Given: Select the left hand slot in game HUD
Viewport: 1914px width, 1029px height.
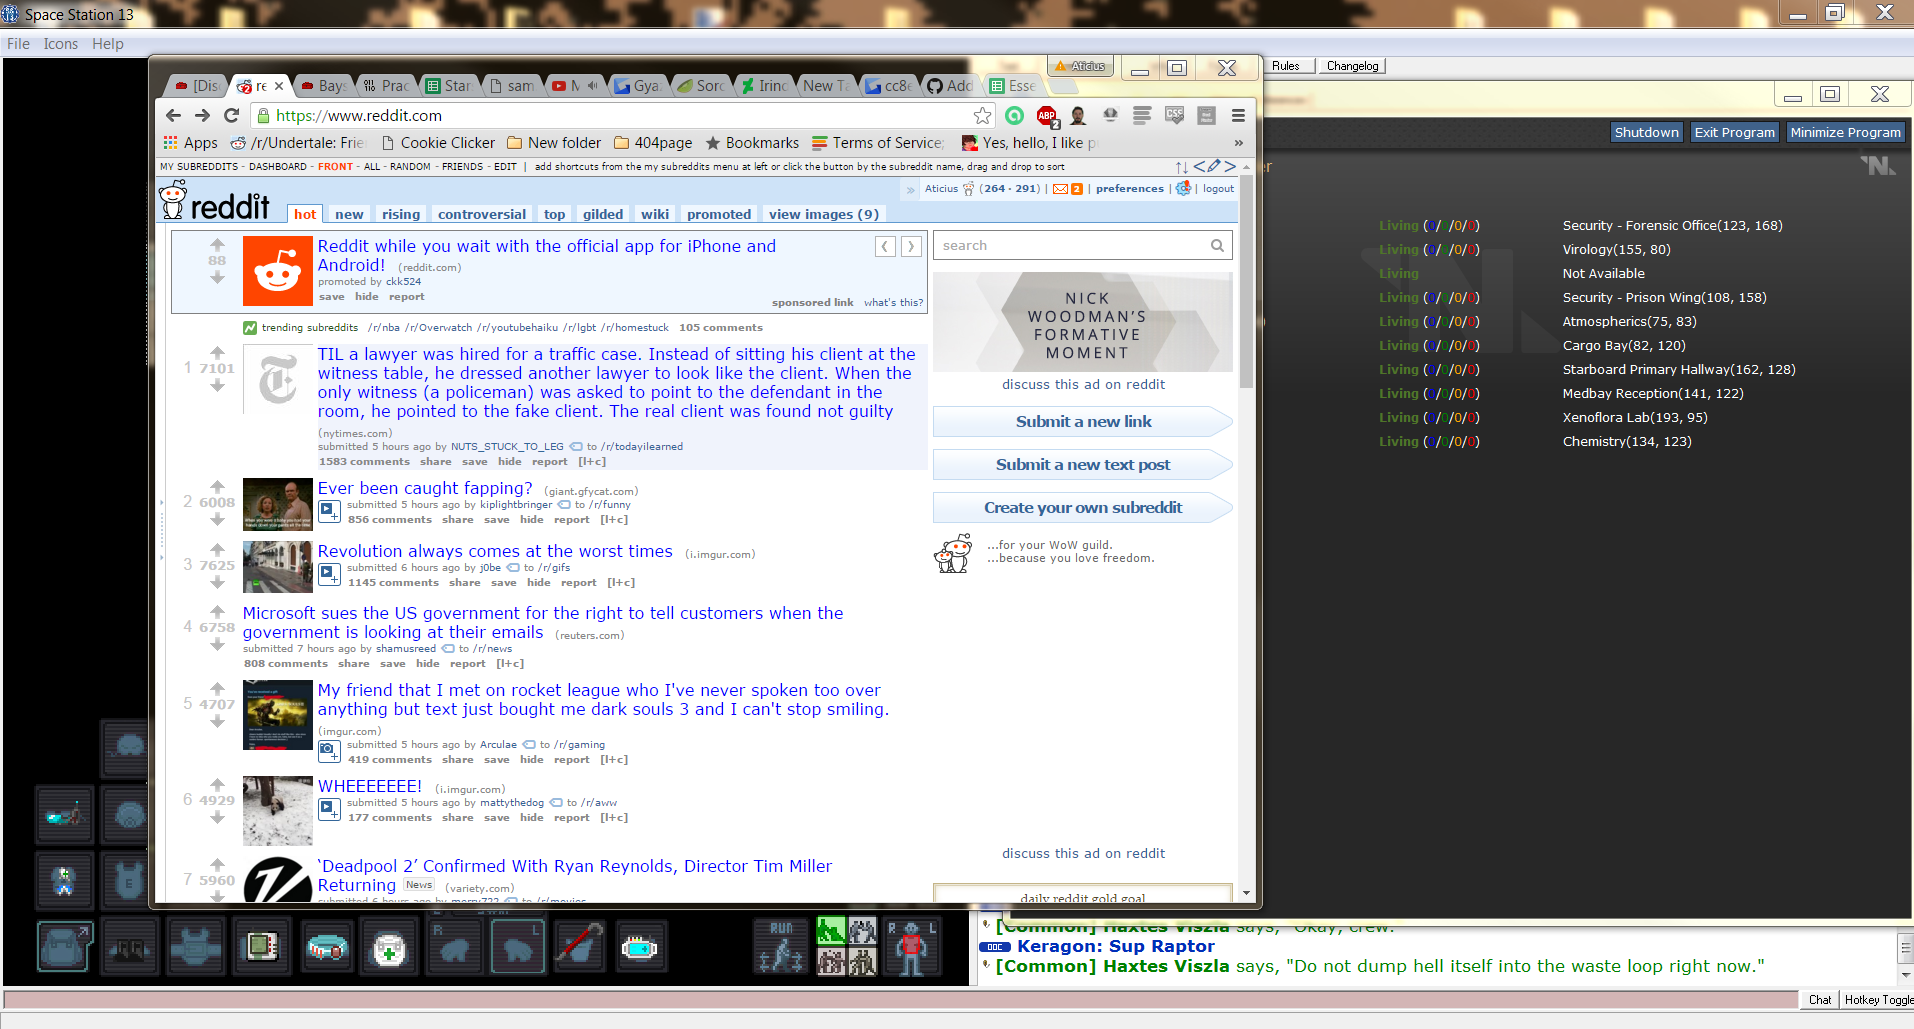Looking at the screenshot, I should click(517, 946).
